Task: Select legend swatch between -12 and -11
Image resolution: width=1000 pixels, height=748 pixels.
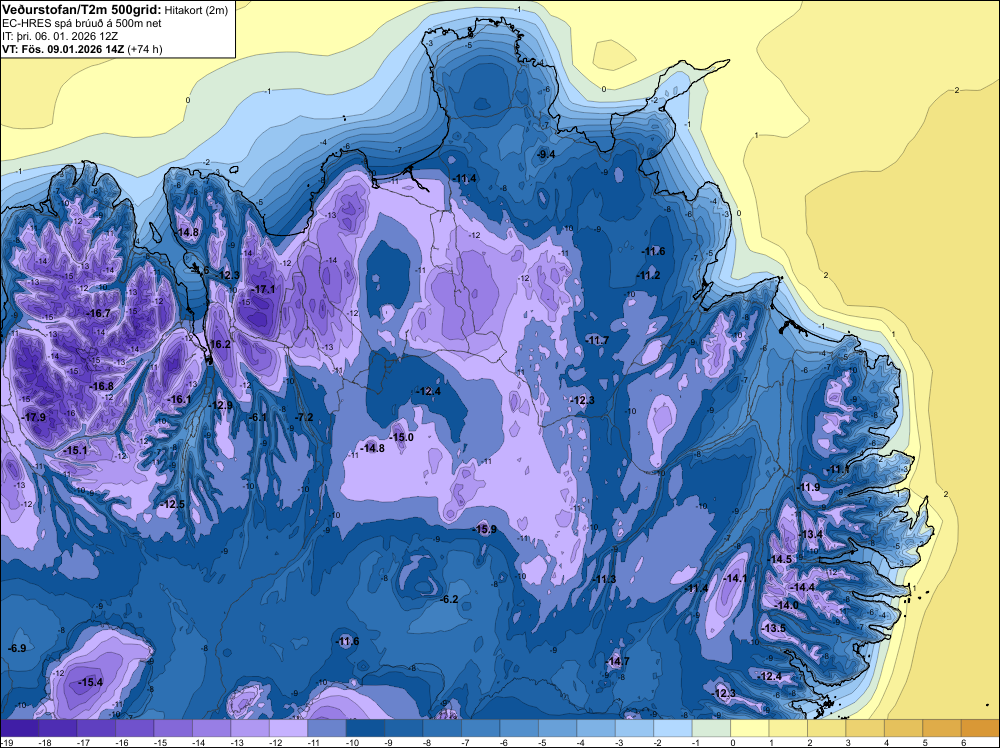Action: tap(288, 728)
